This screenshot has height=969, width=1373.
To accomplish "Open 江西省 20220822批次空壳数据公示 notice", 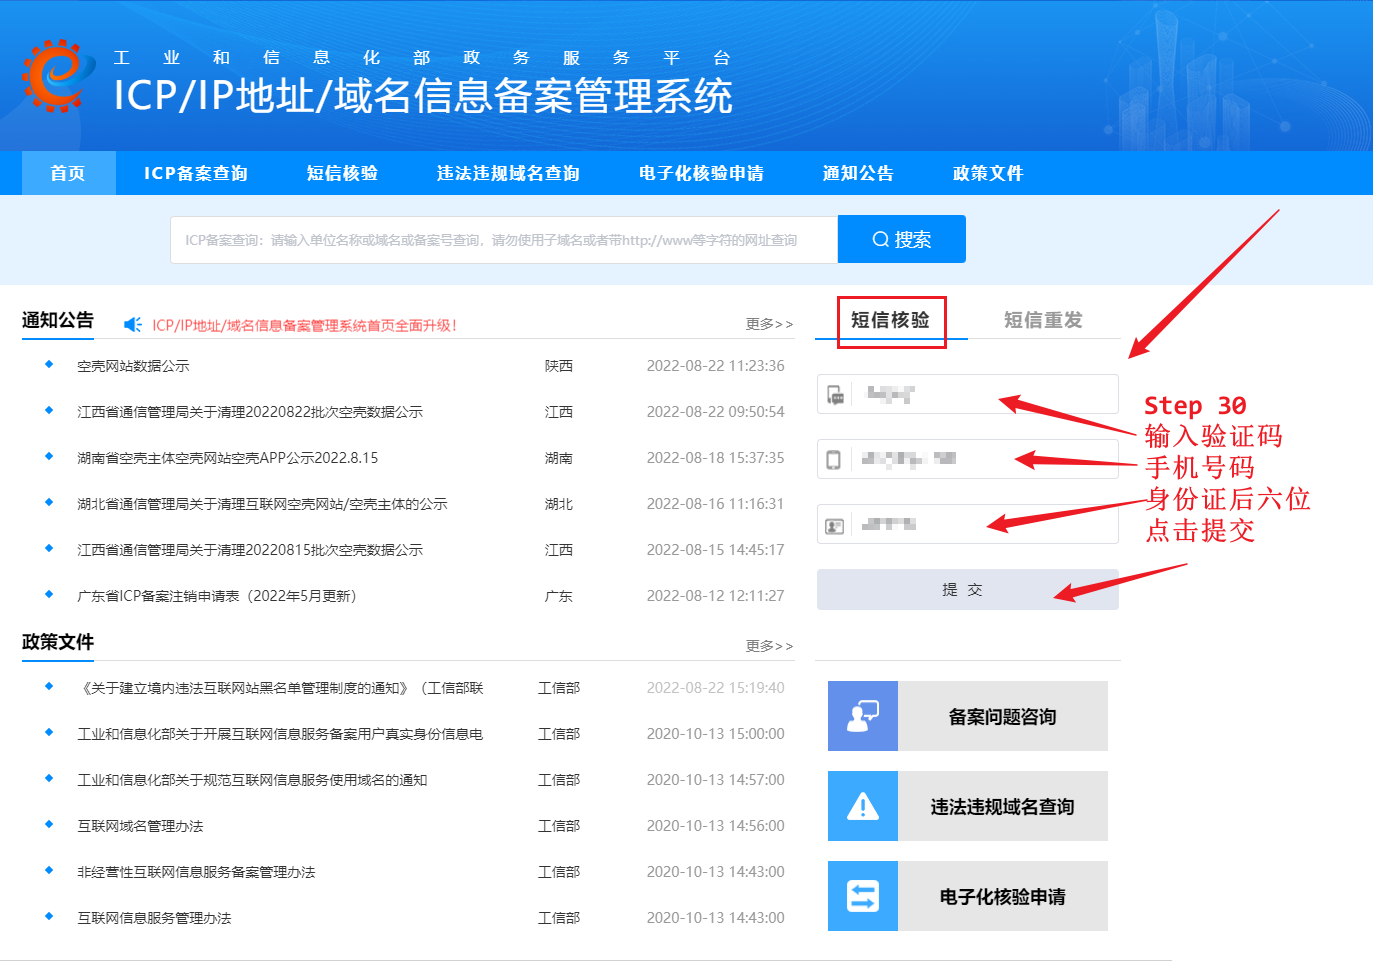I will (250, 412).
